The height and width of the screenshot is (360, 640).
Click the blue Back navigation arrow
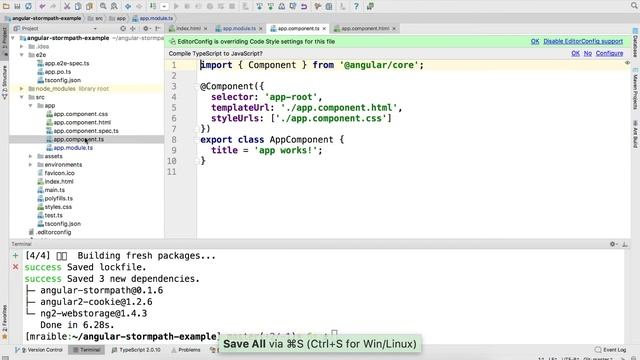pos(128,7)
